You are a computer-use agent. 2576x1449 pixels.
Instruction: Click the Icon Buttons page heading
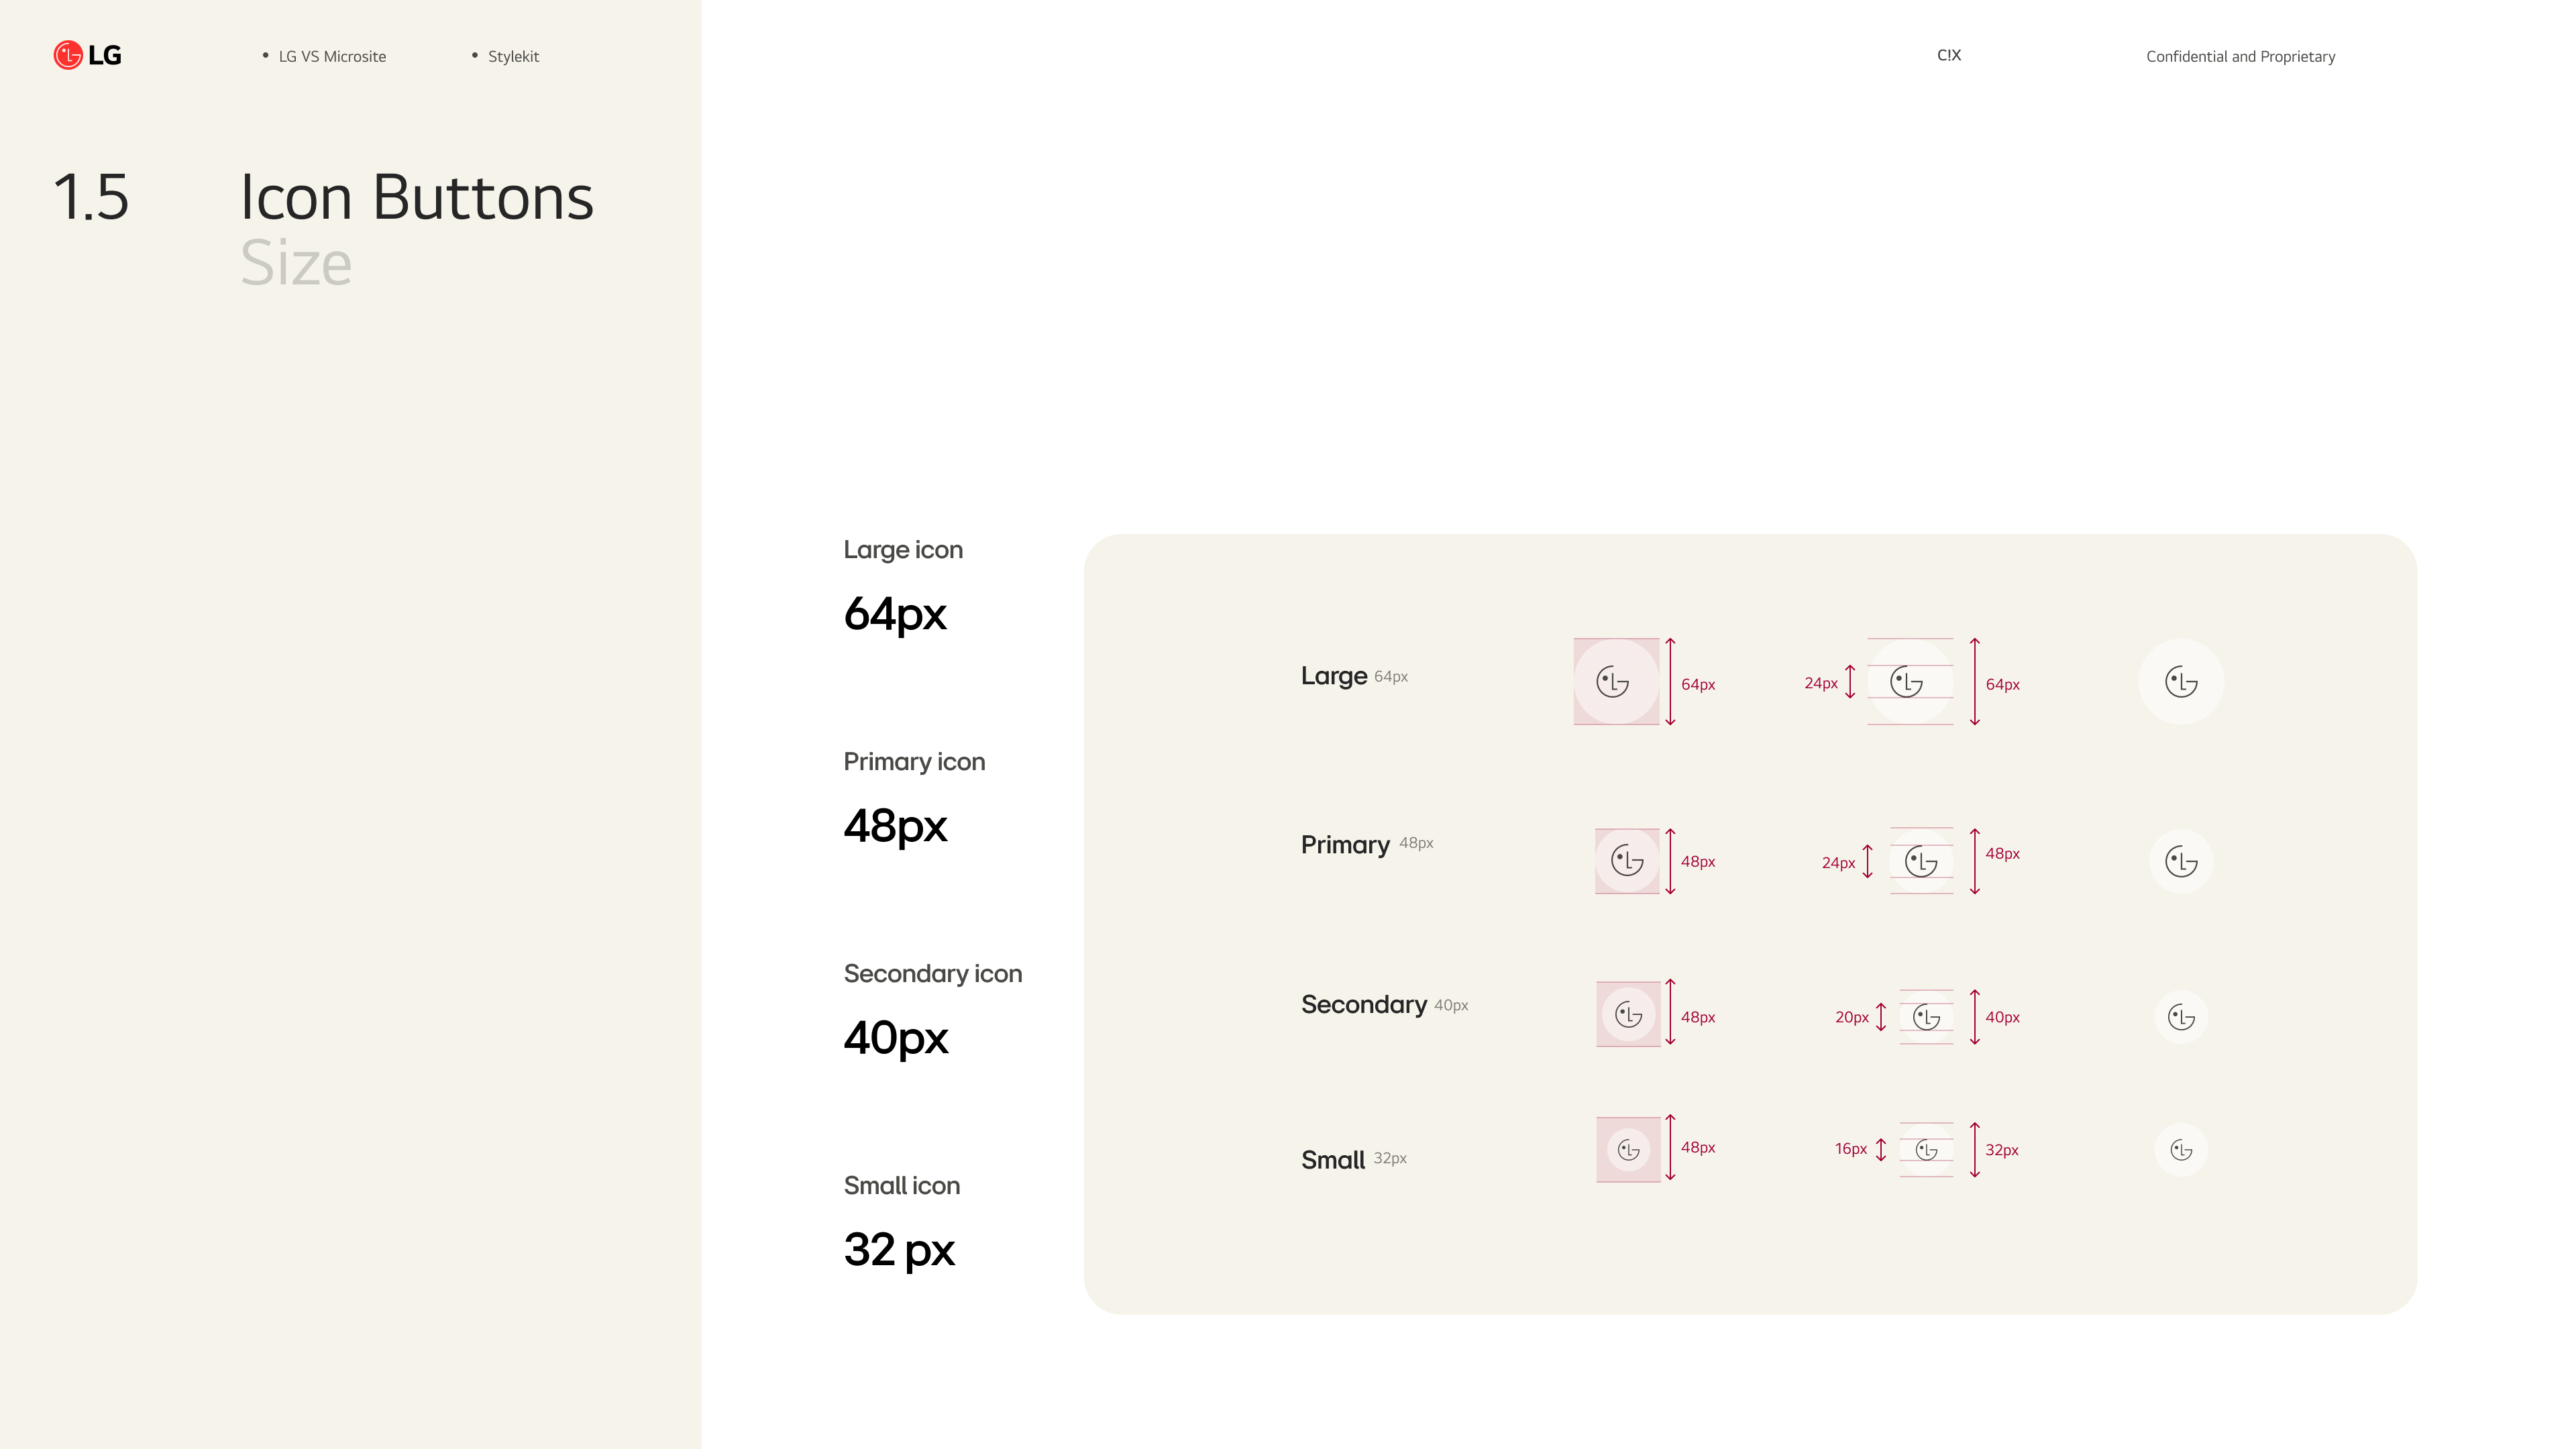click(416, 197)
